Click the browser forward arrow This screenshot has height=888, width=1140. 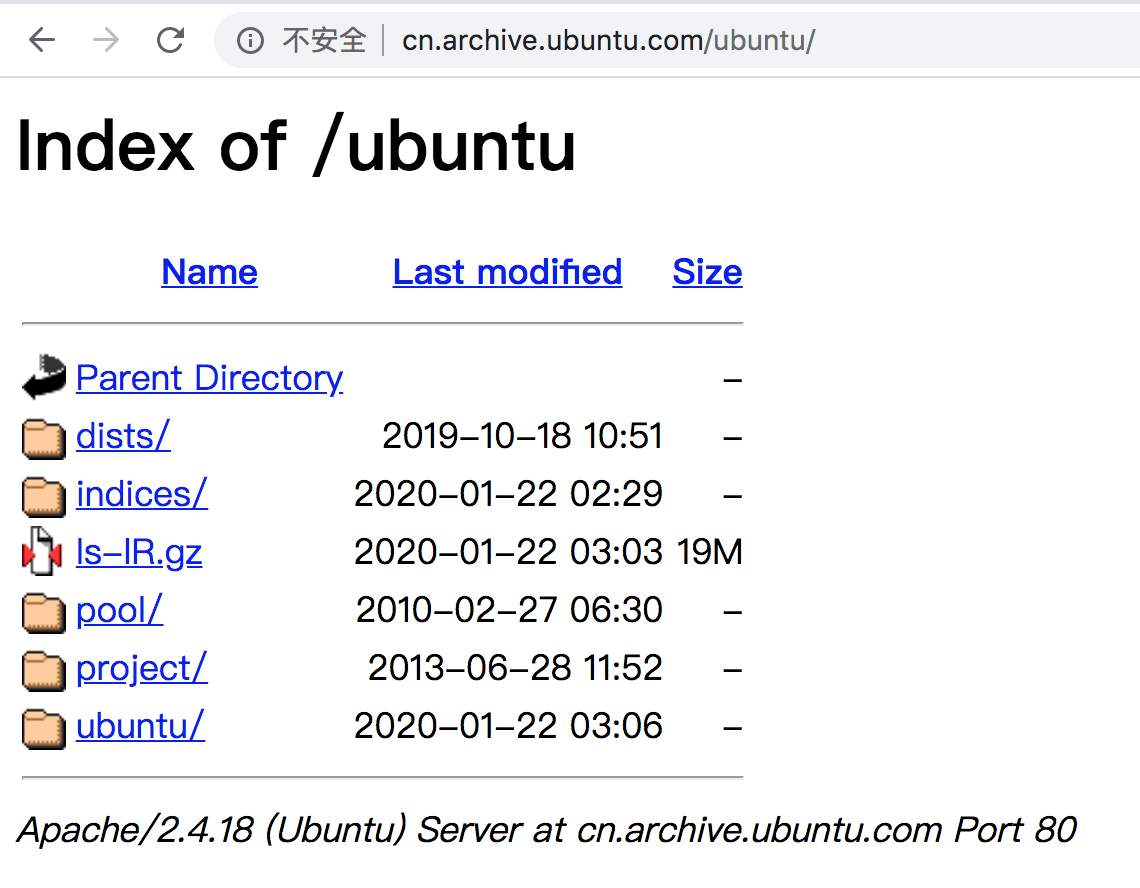coord(105,40)
